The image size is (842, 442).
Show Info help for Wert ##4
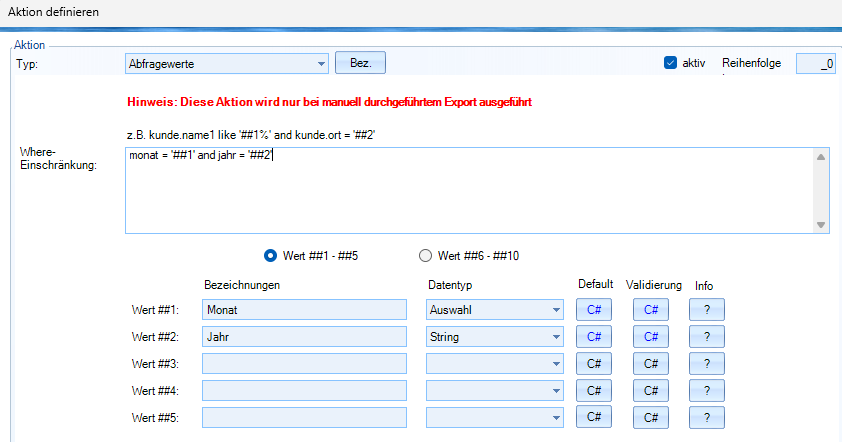[x=707, y=390]
